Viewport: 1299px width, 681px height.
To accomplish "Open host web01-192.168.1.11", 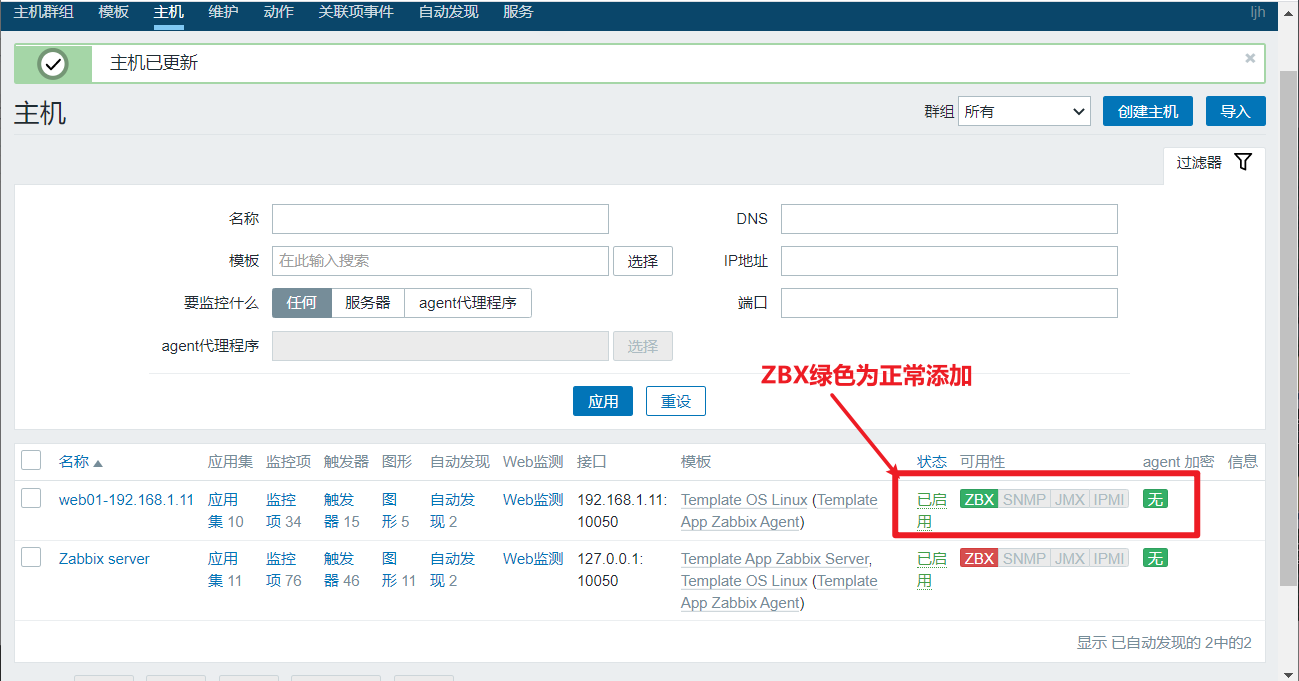I will pos(127,499).
